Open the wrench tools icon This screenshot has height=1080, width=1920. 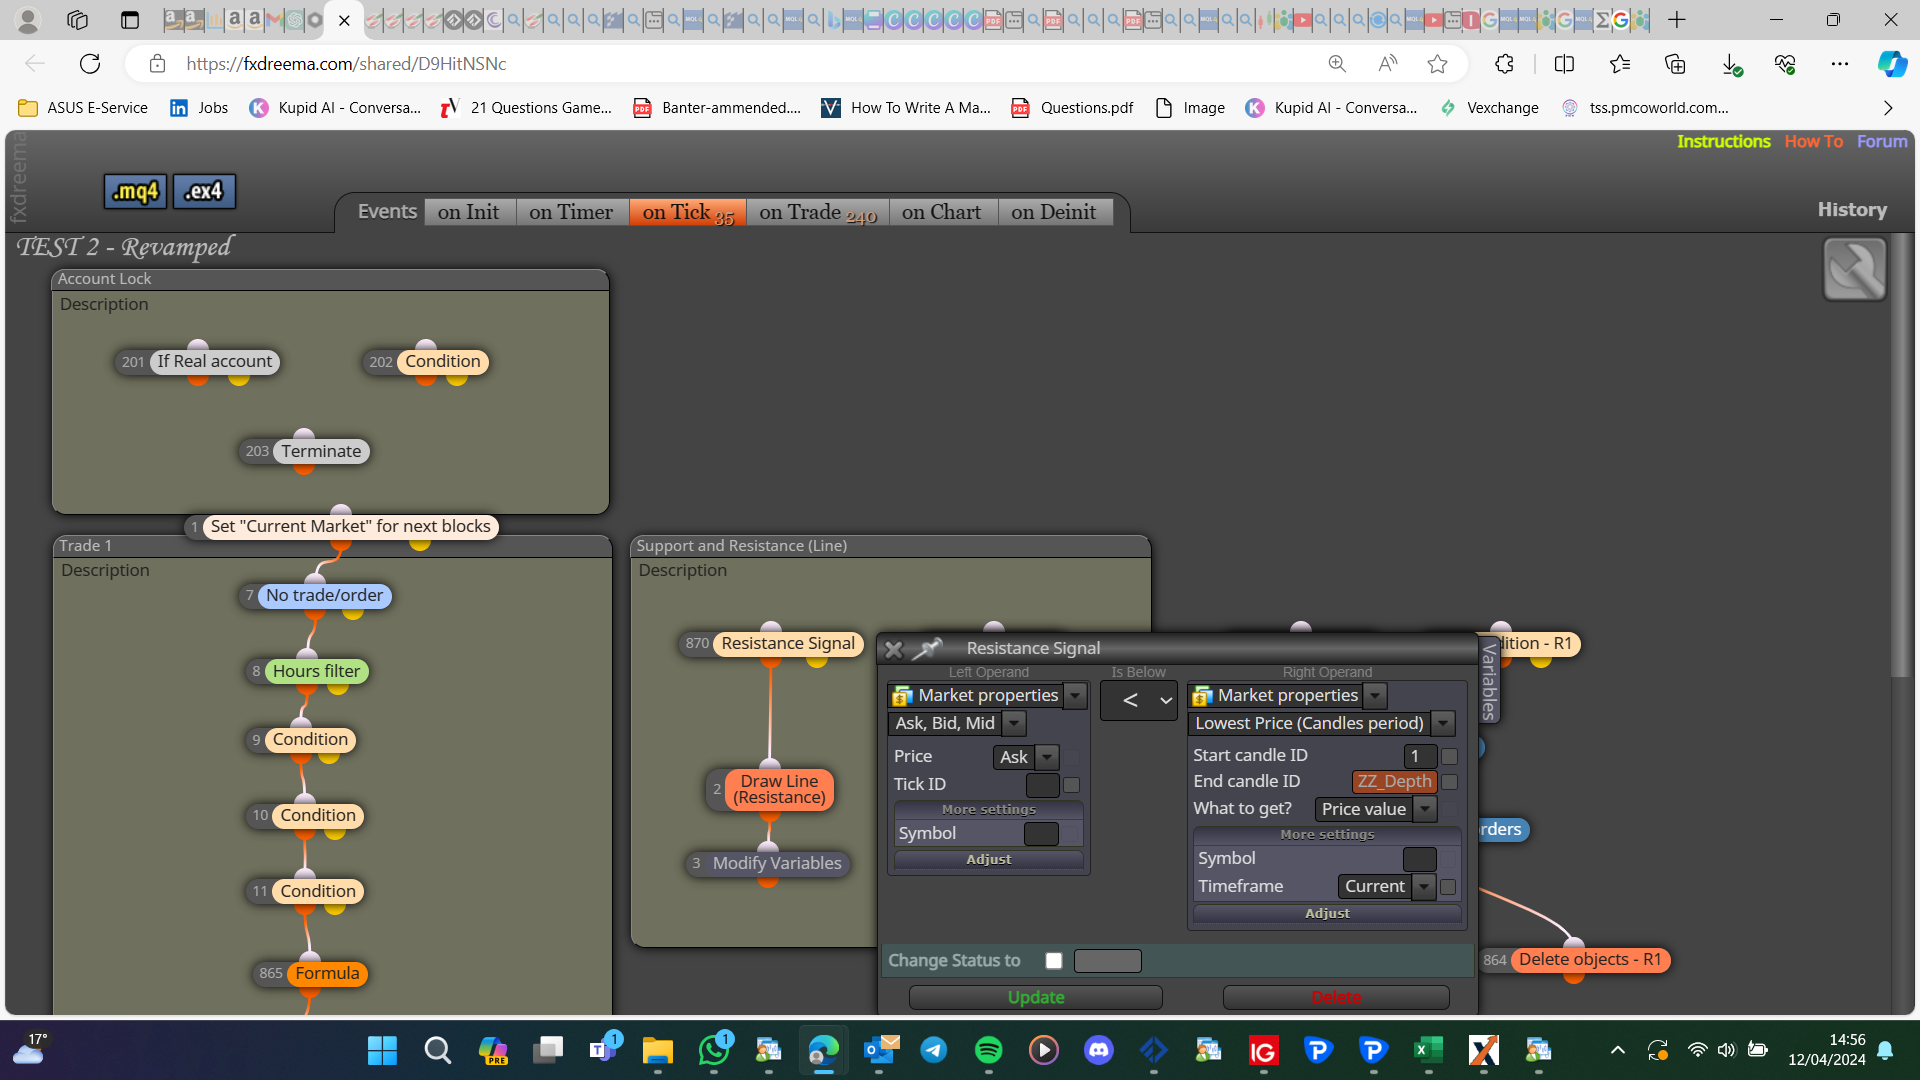1854,269
